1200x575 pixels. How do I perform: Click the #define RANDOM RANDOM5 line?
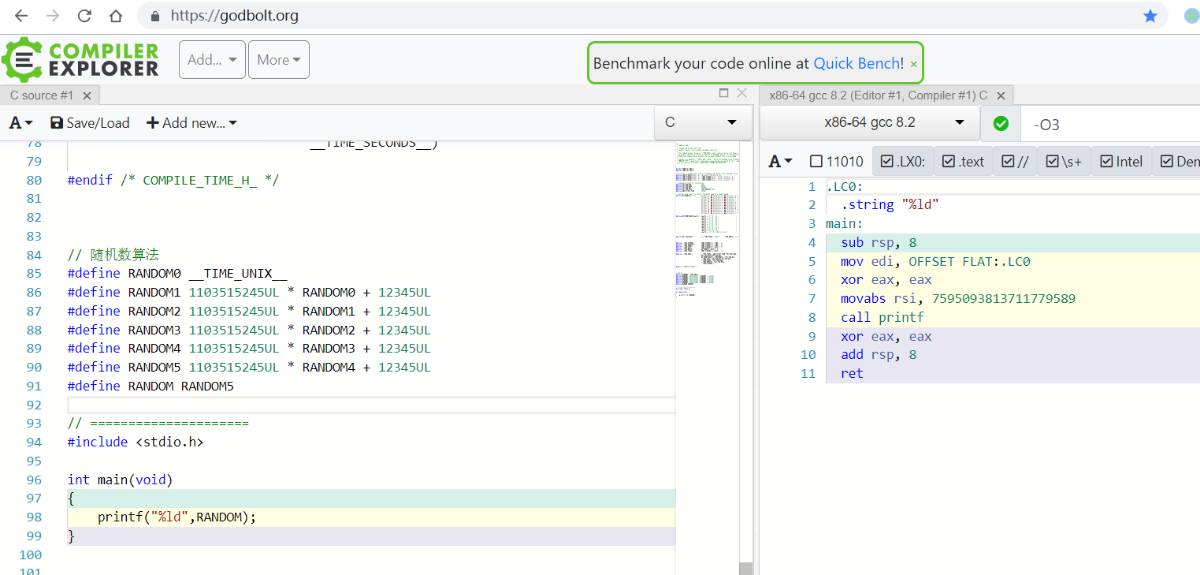click(150, 385)
